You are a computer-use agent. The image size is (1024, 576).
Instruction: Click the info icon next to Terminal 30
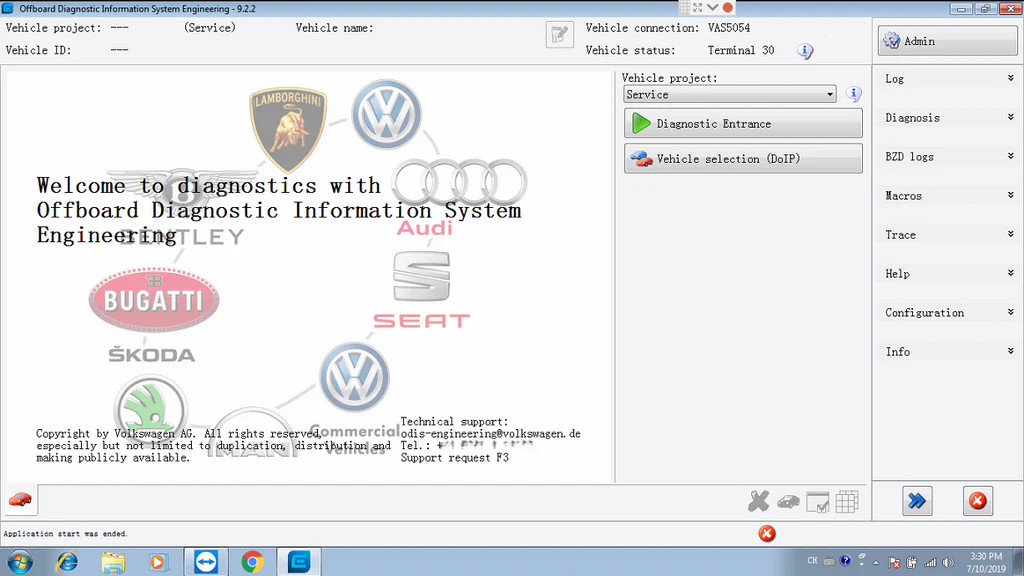[x=805, y=51]
